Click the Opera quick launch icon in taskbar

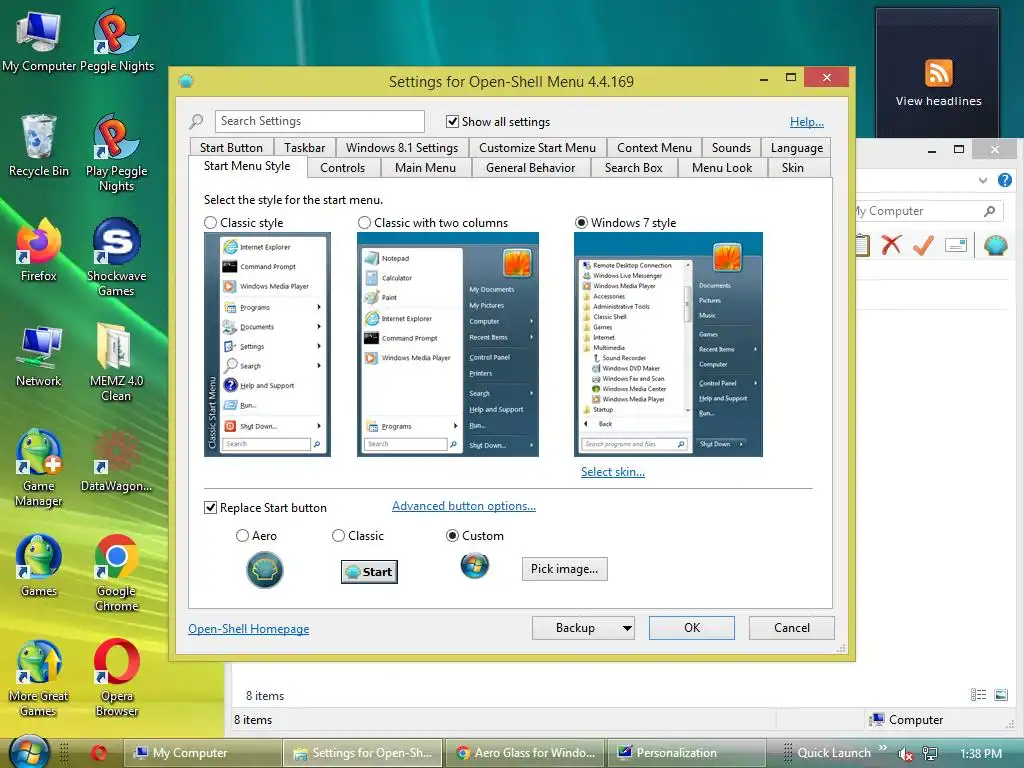(x=99, y=753)
